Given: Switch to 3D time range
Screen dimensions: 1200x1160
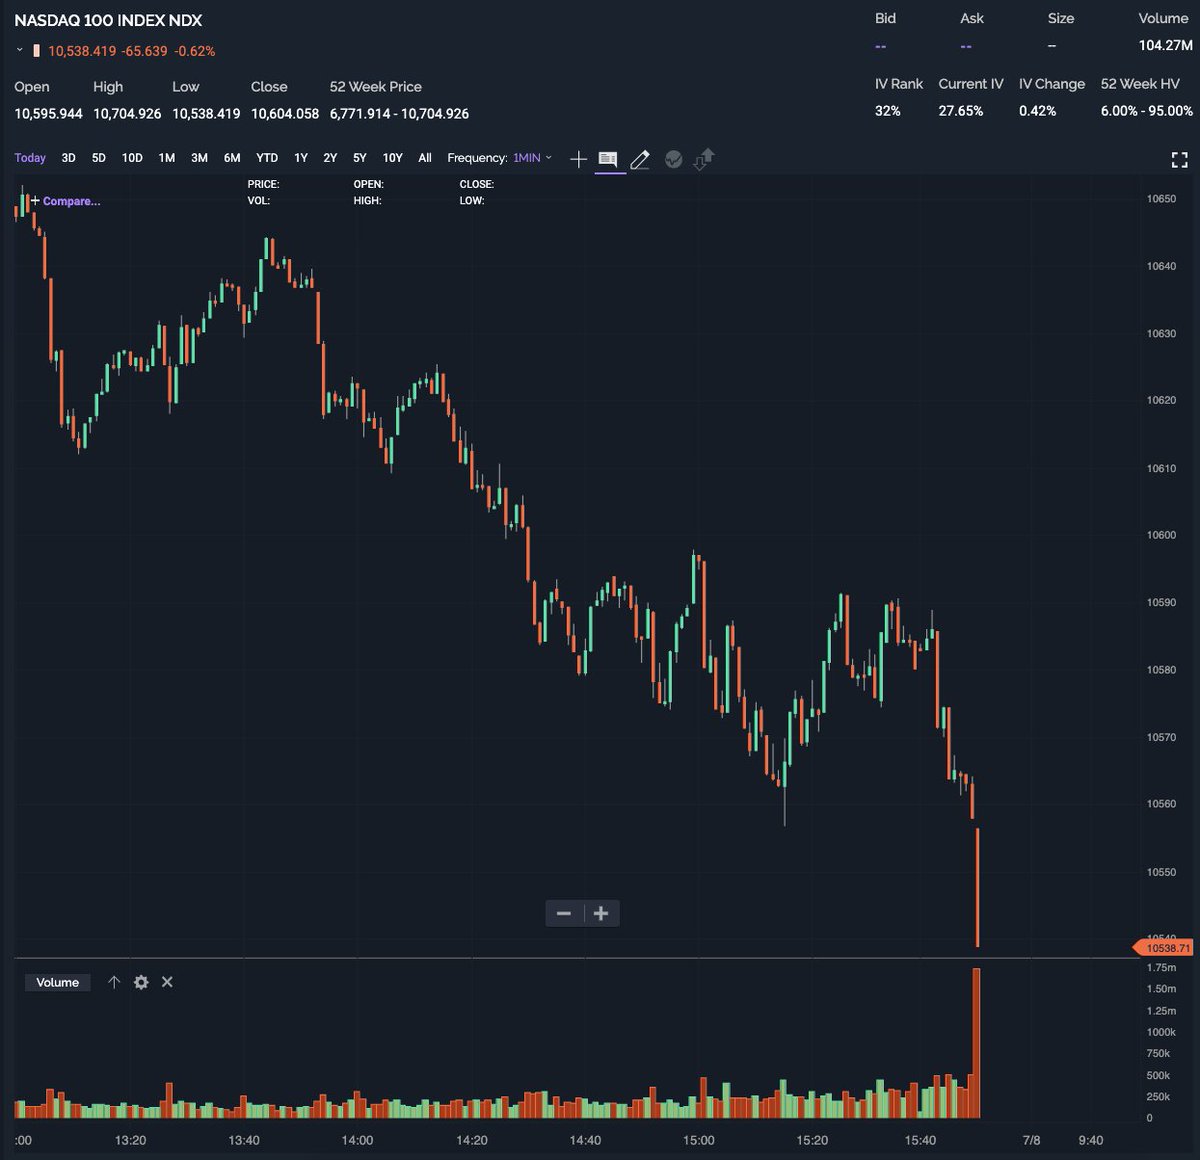Looking at the screenshot, I should 69,158.
